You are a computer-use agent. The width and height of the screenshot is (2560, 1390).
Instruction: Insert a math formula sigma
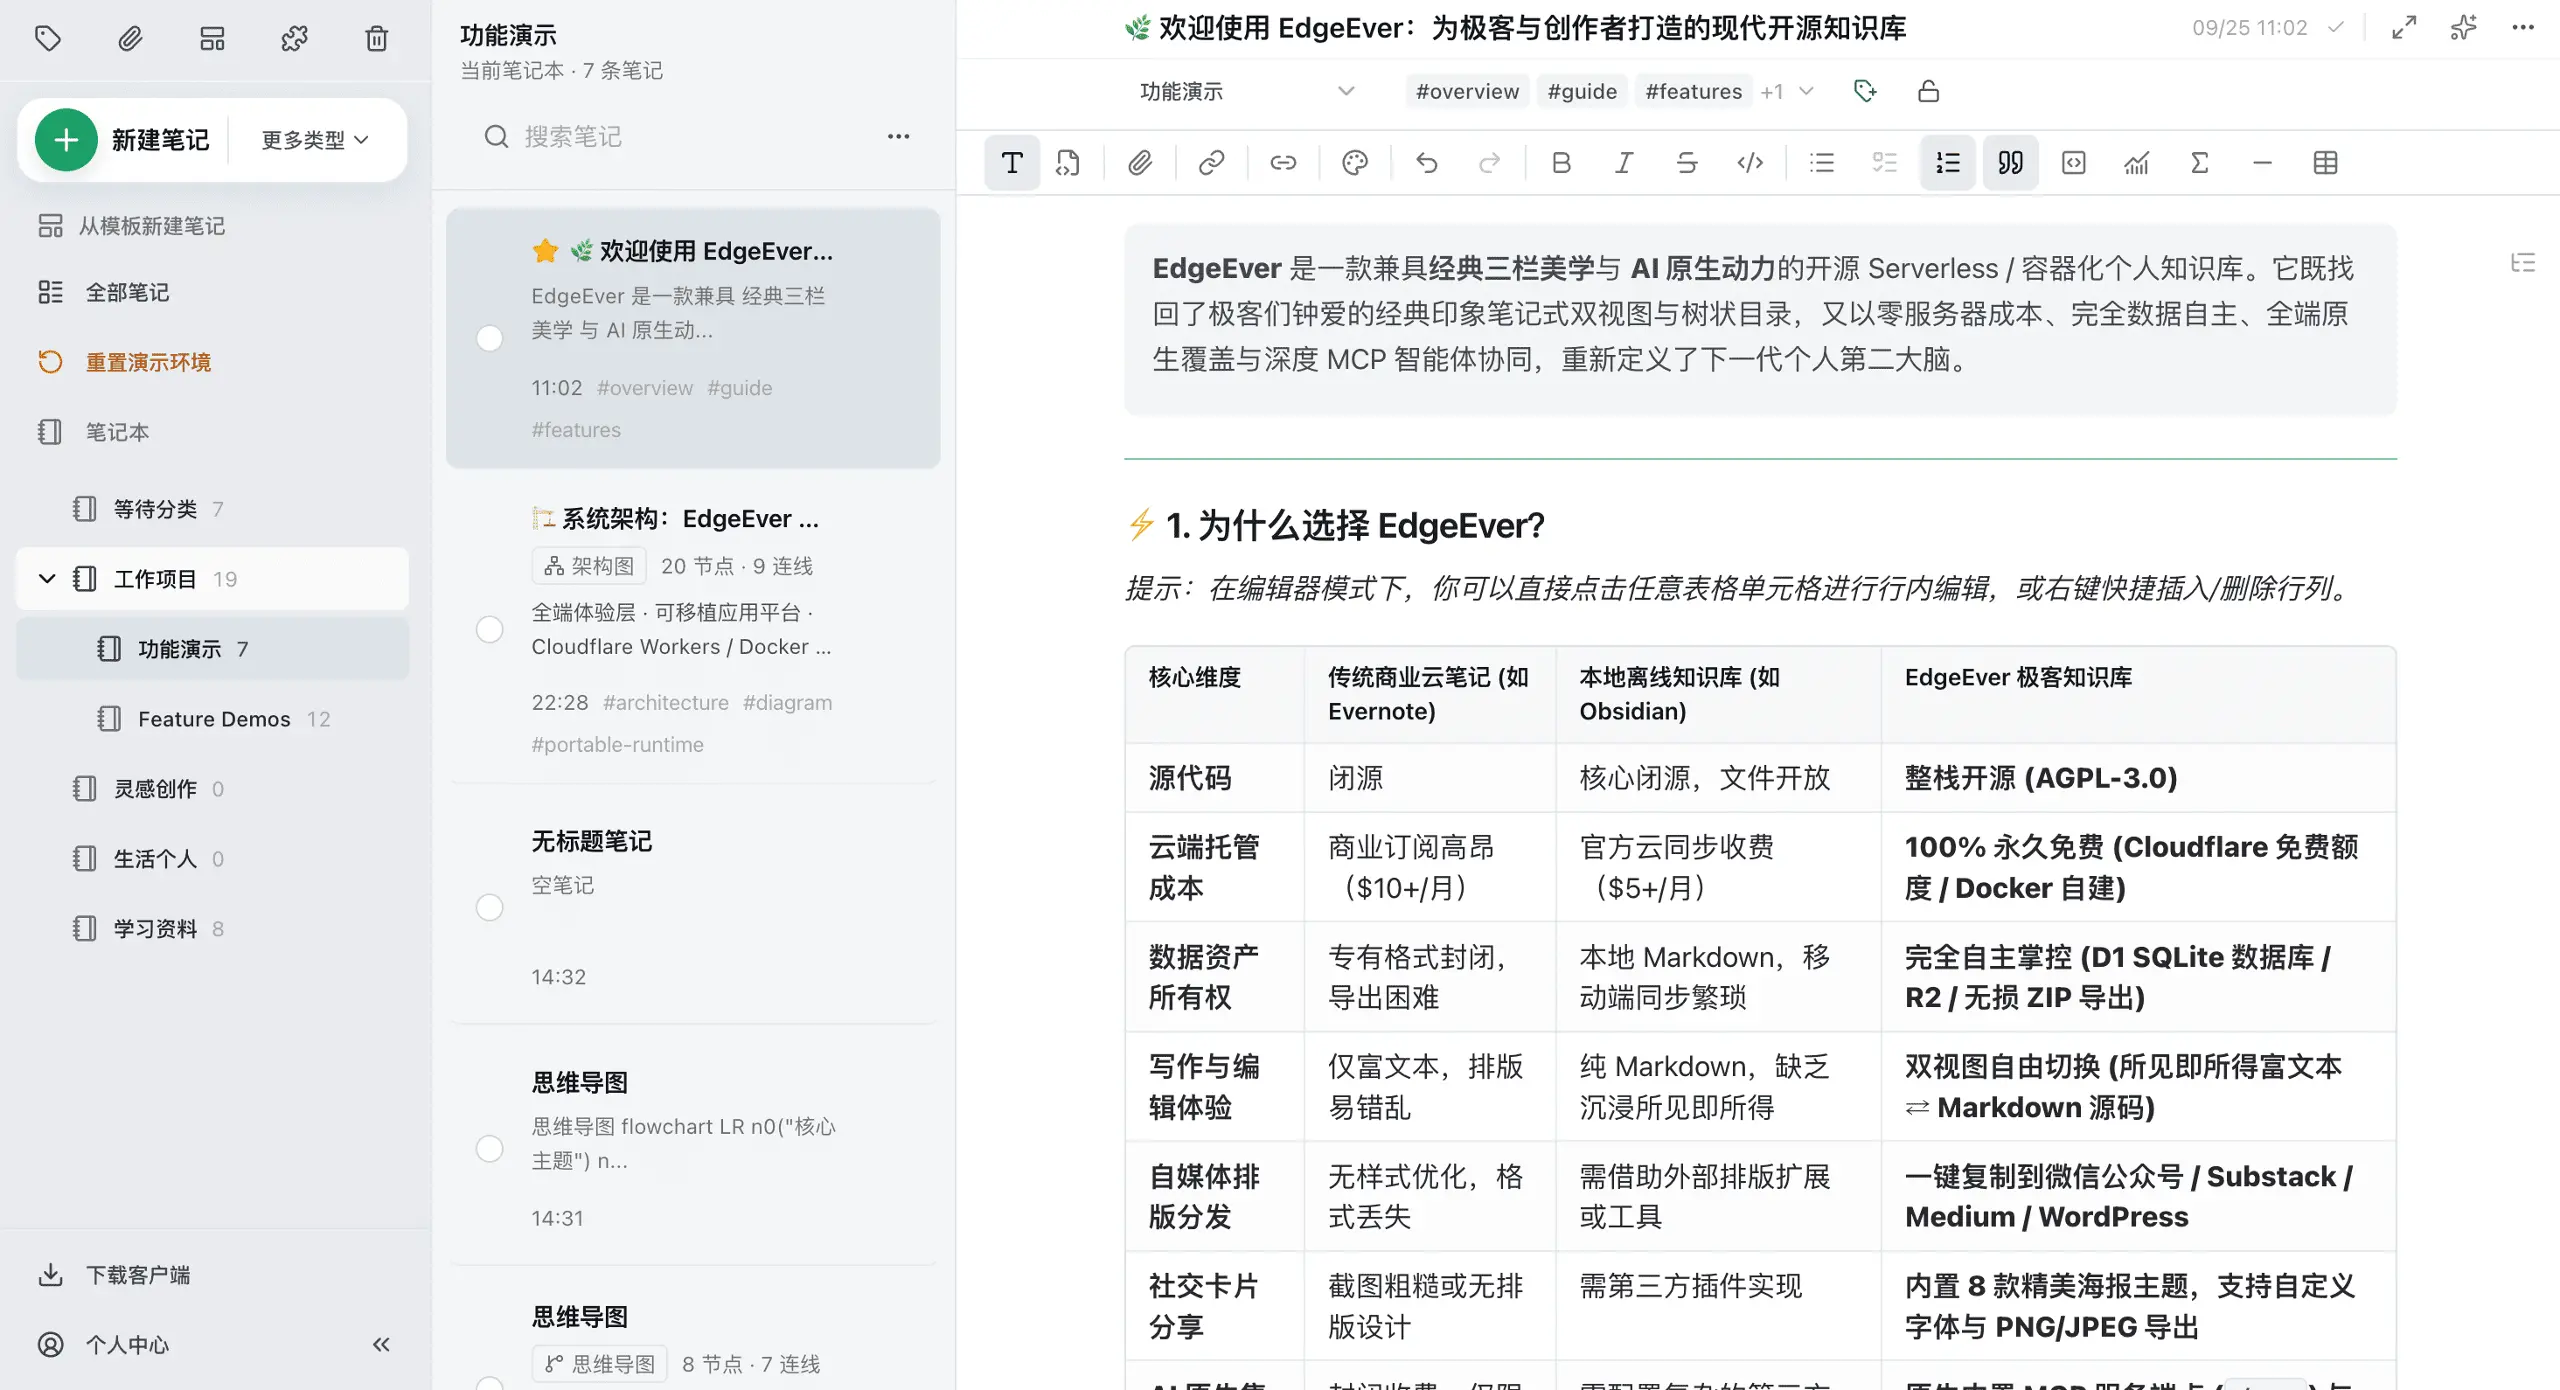(2200, 163)
